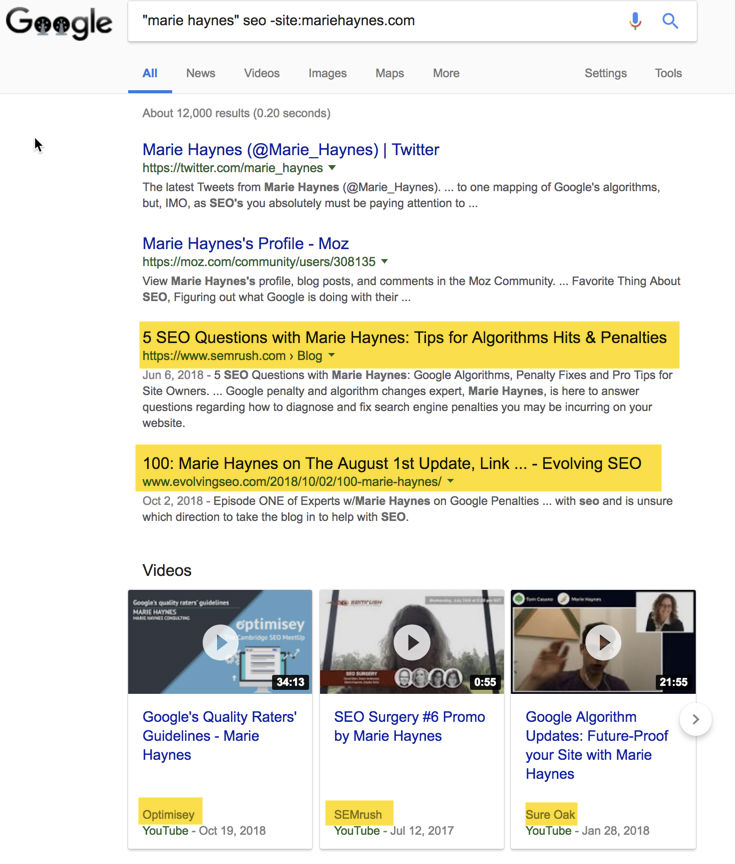The image size is (735, 864).
Task: Click the Twitter result description snippet
Action: pyautogui.click(x=401, y=195)
